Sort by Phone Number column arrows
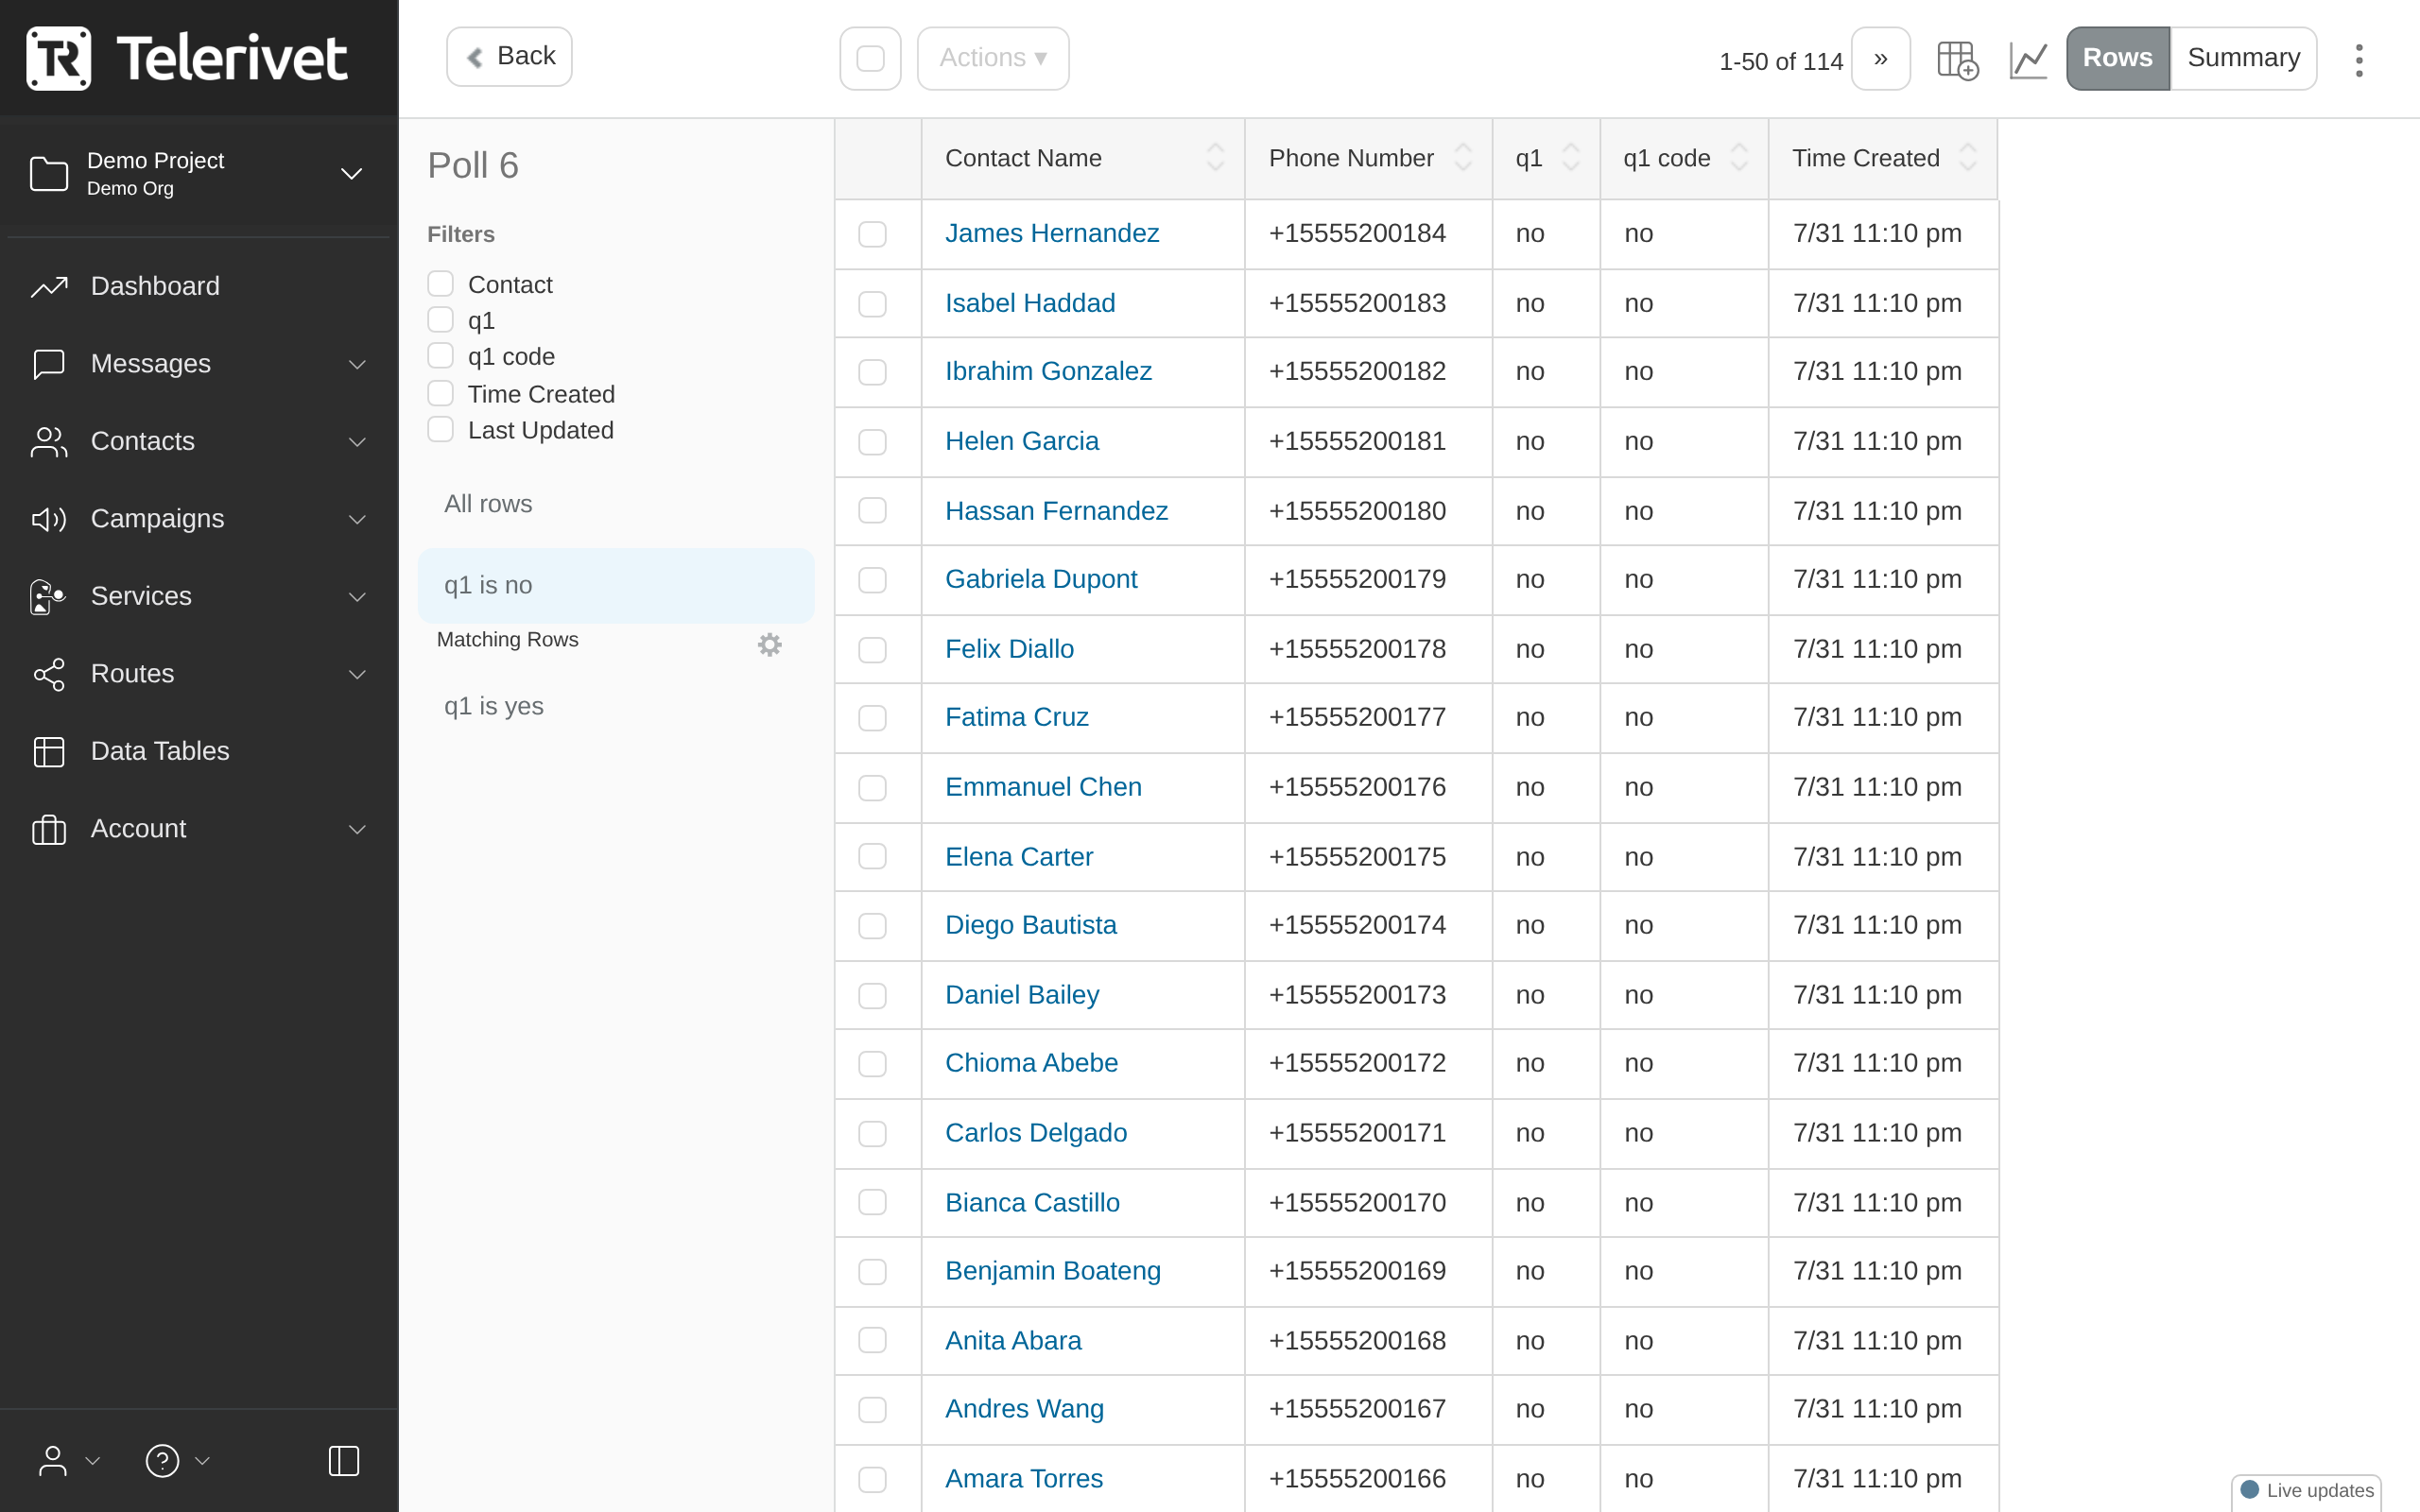 pyautogui.click(x=1463, y=158)
